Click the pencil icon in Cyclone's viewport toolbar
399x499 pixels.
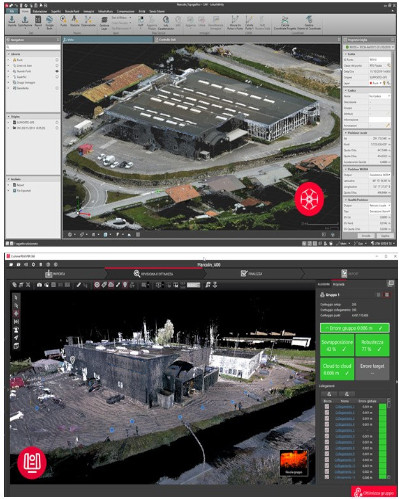coord(79,285)
